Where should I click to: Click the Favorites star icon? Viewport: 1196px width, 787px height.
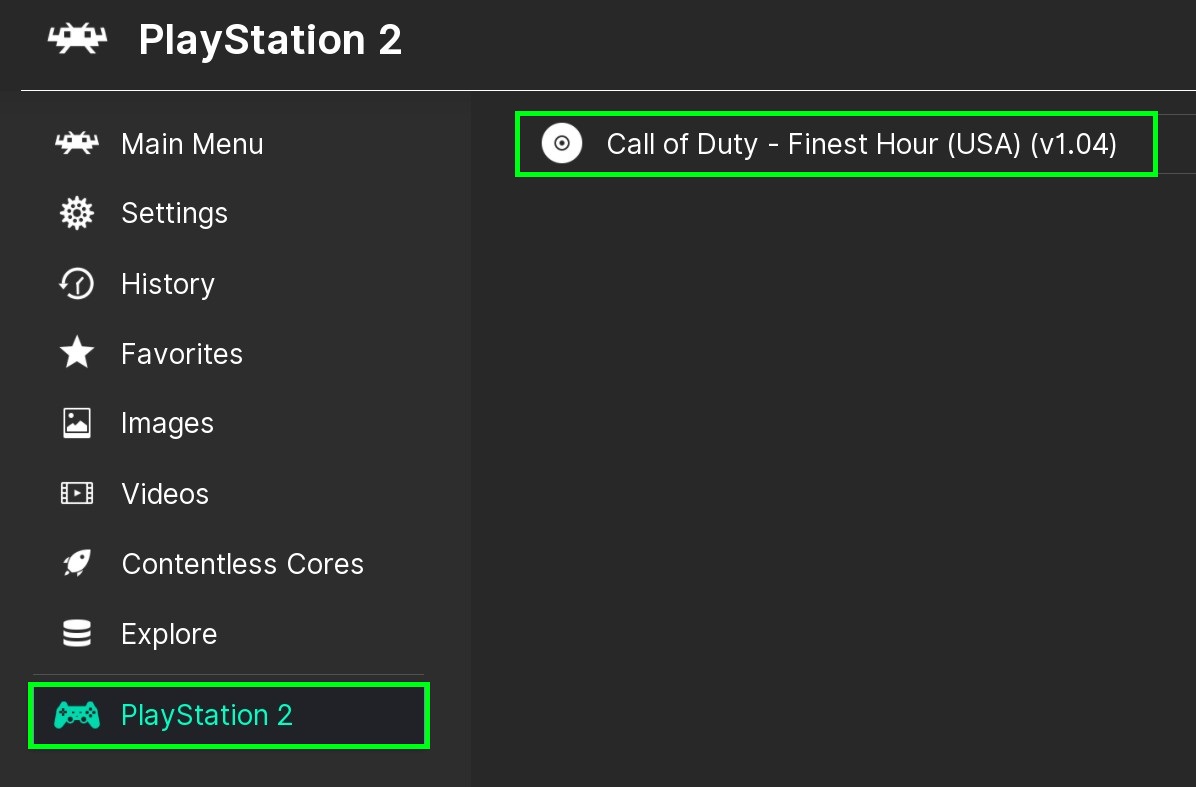(x=77, y=353)
